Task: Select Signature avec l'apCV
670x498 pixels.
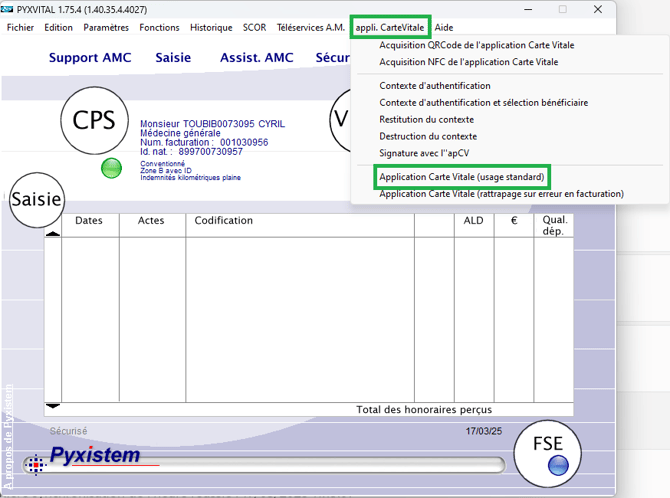Action: click(424, 153)
